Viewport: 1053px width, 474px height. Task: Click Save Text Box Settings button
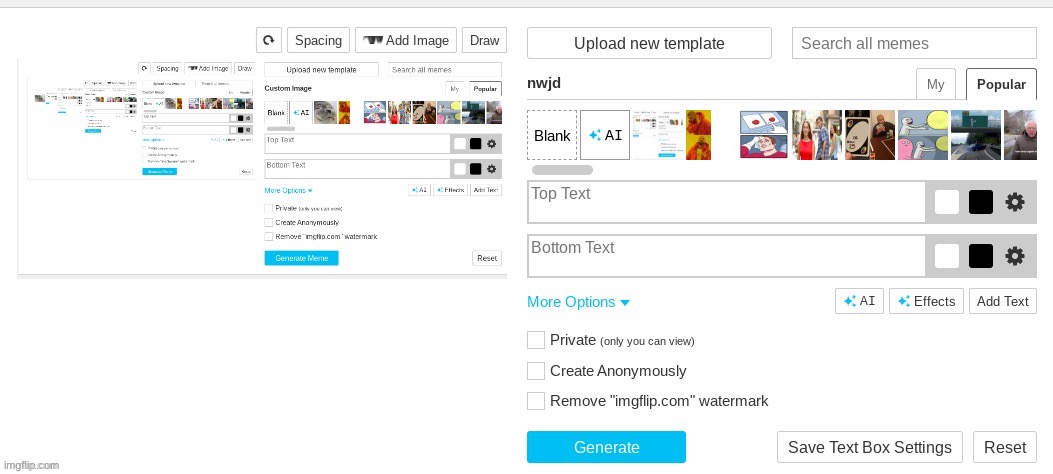click(x=869, y=447)
